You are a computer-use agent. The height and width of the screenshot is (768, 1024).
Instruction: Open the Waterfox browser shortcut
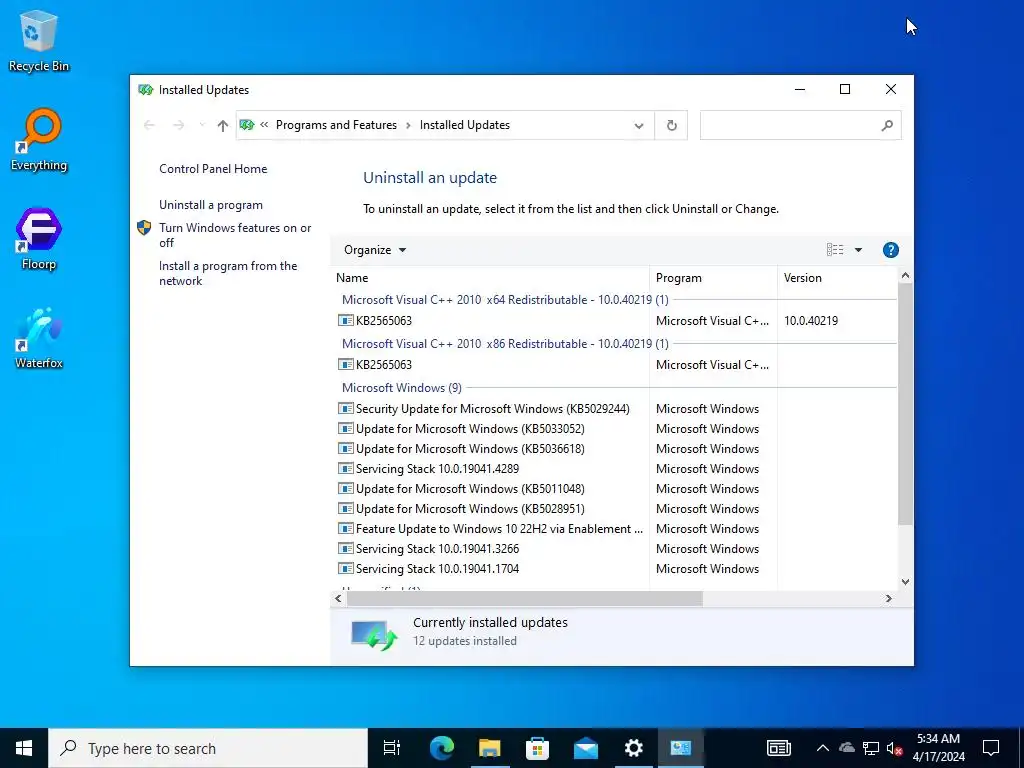(x=39, y=338)
